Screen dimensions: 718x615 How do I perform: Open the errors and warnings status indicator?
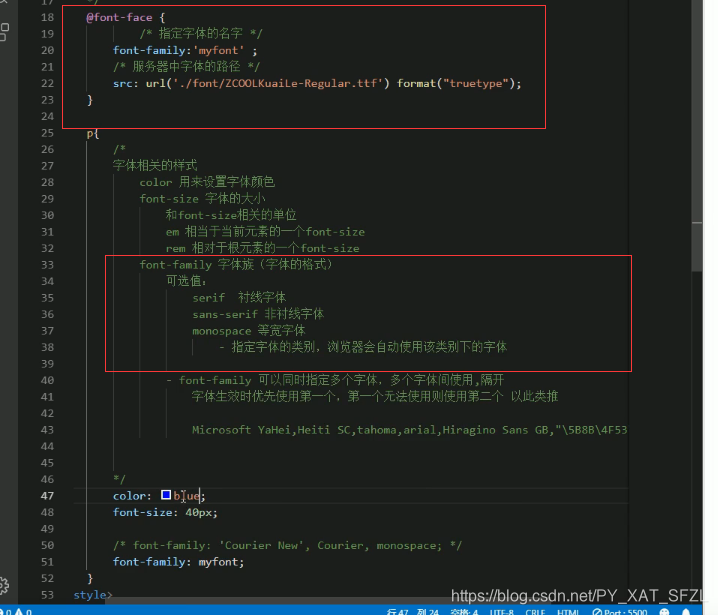(x=16, y=612)
